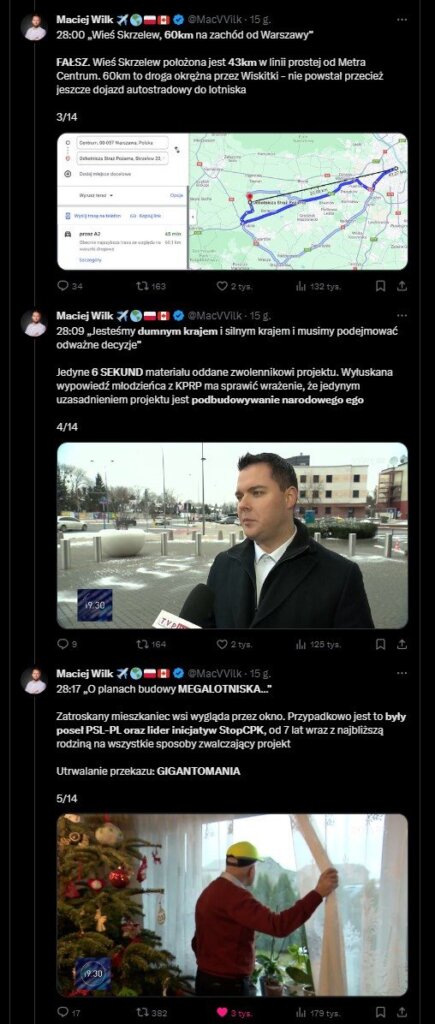The height and width of the screenshot is (1024, 435).
Task: Share the 3/14 map tweet
Action: 402,286
